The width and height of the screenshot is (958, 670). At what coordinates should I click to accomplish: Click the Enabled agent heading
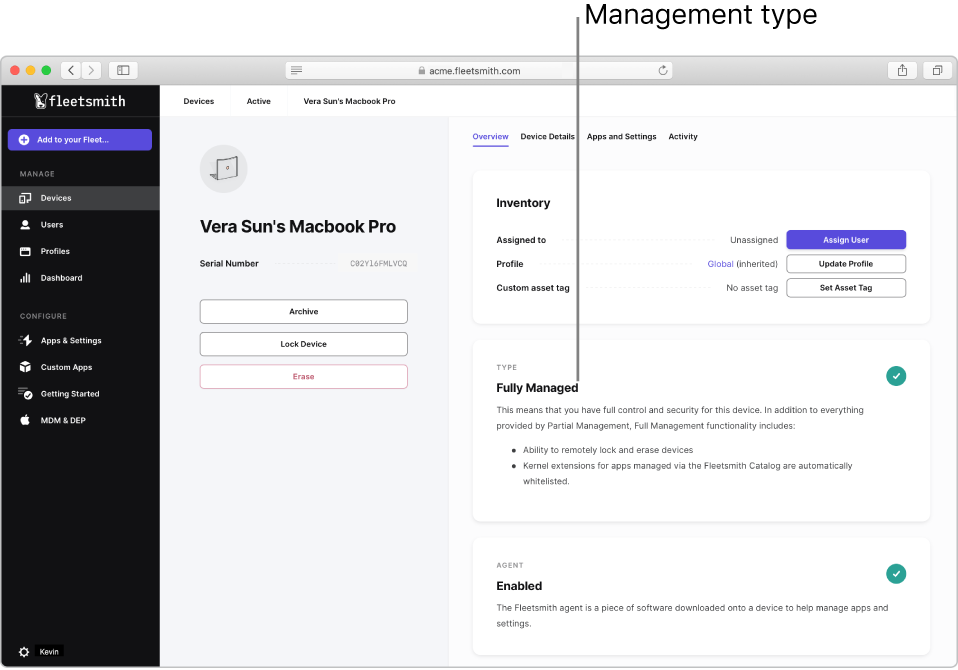click(519, 586)
